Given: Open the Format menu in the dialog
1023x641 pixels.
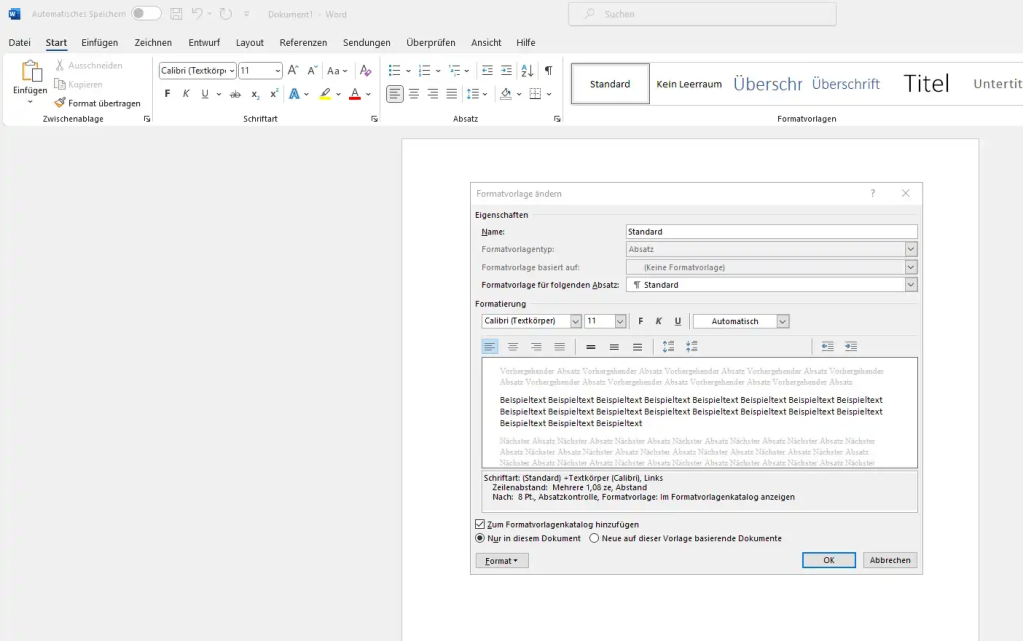Looking at the screenshot, I should (x=501, y=560).
